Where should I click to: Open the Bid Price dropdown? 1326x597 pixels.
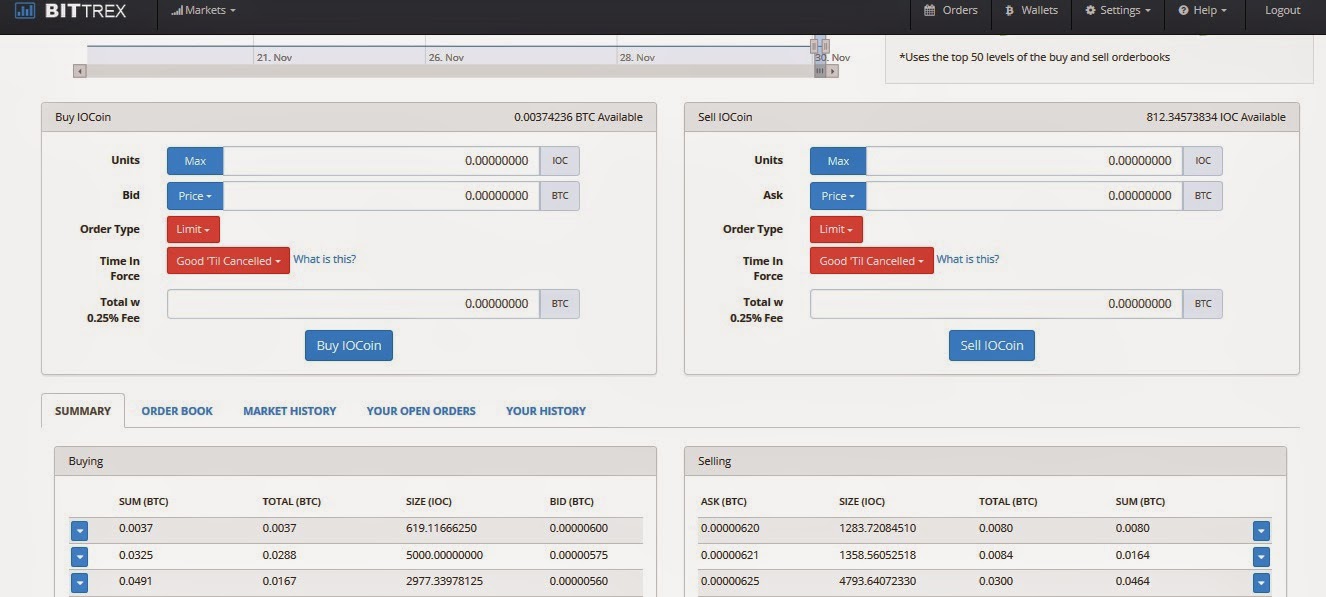[195, 196]
